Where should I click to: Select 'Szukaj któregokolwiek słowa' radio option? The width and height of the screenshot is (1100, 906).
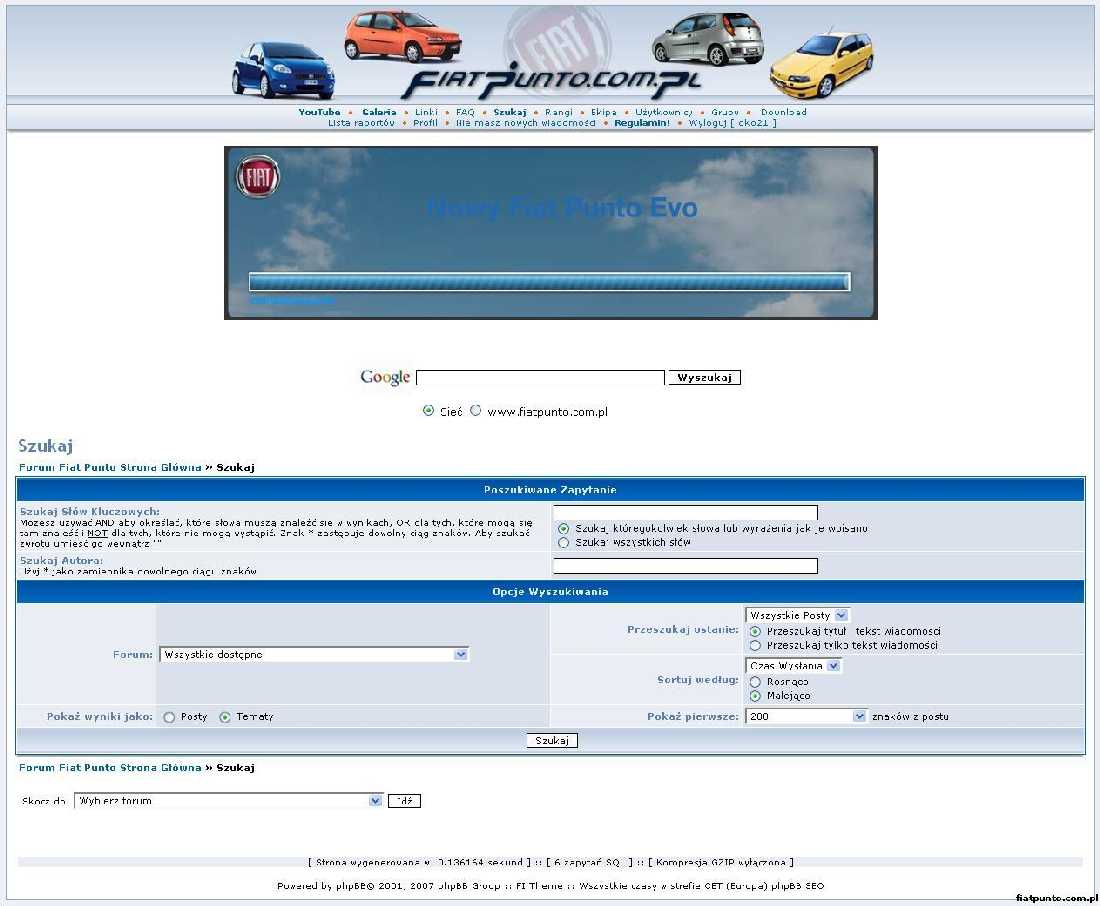(x=563, y=528)
